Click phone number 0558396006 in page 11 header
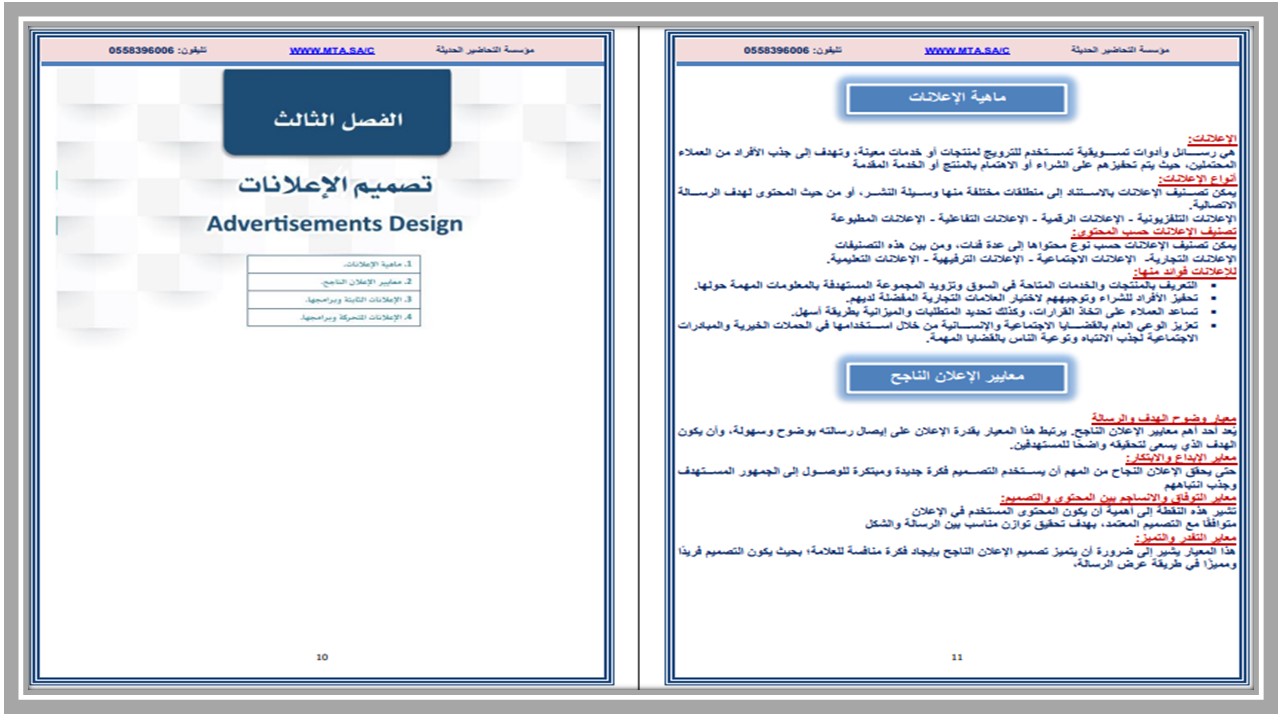This screenshot has width=1280, height=720. [x=777, y=50]
